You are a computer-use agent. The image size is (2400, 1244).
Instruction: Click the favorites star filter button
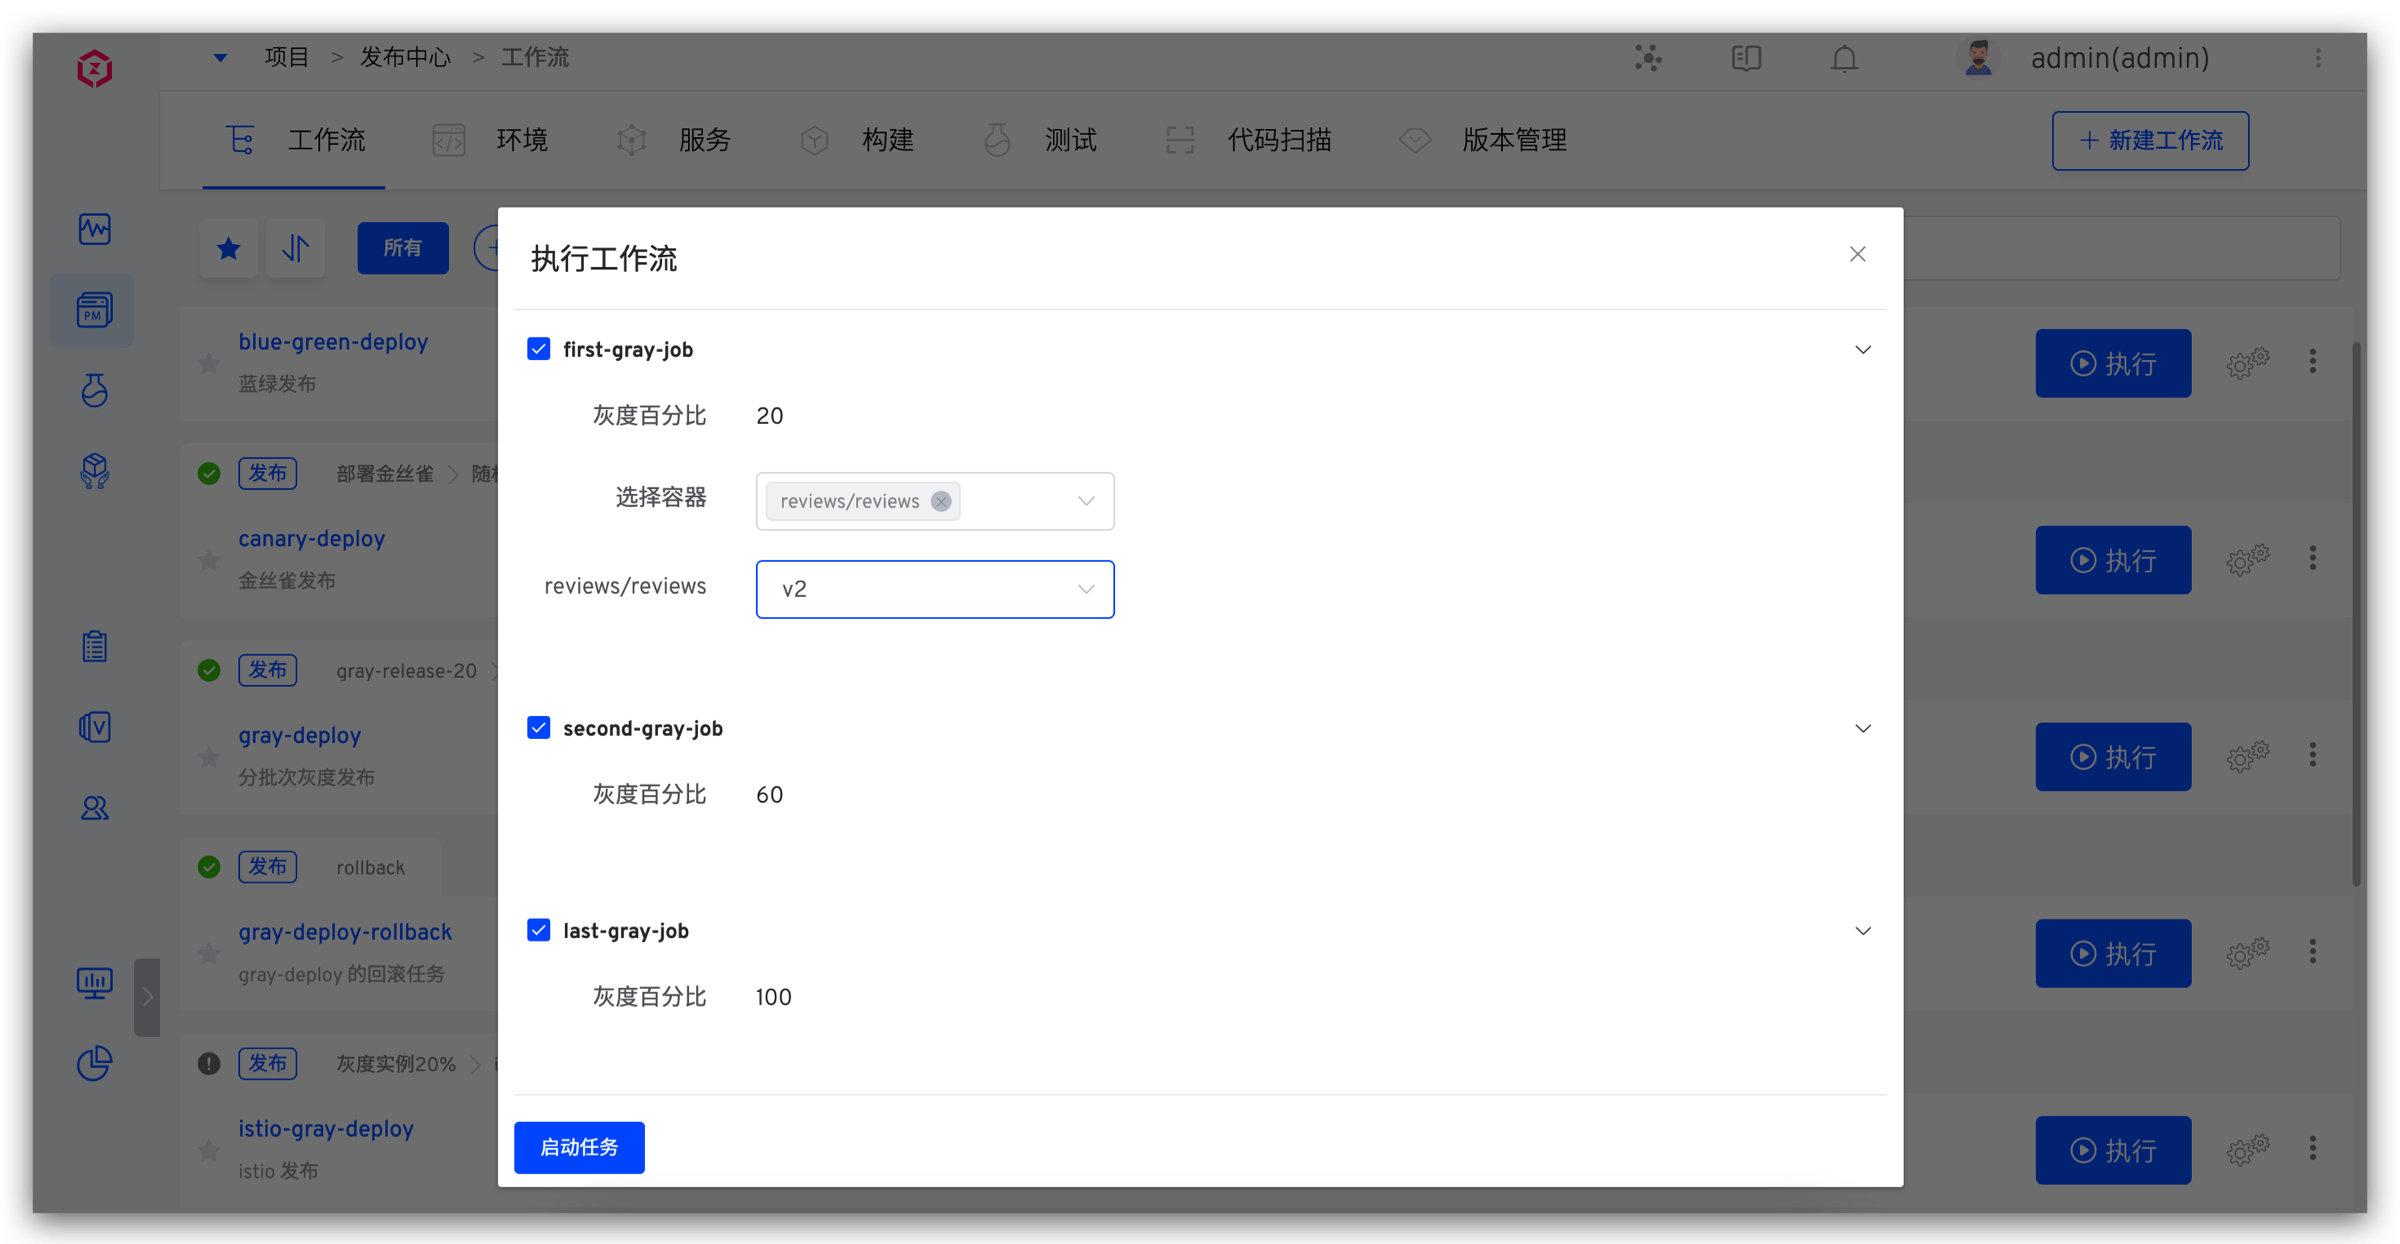229,248
